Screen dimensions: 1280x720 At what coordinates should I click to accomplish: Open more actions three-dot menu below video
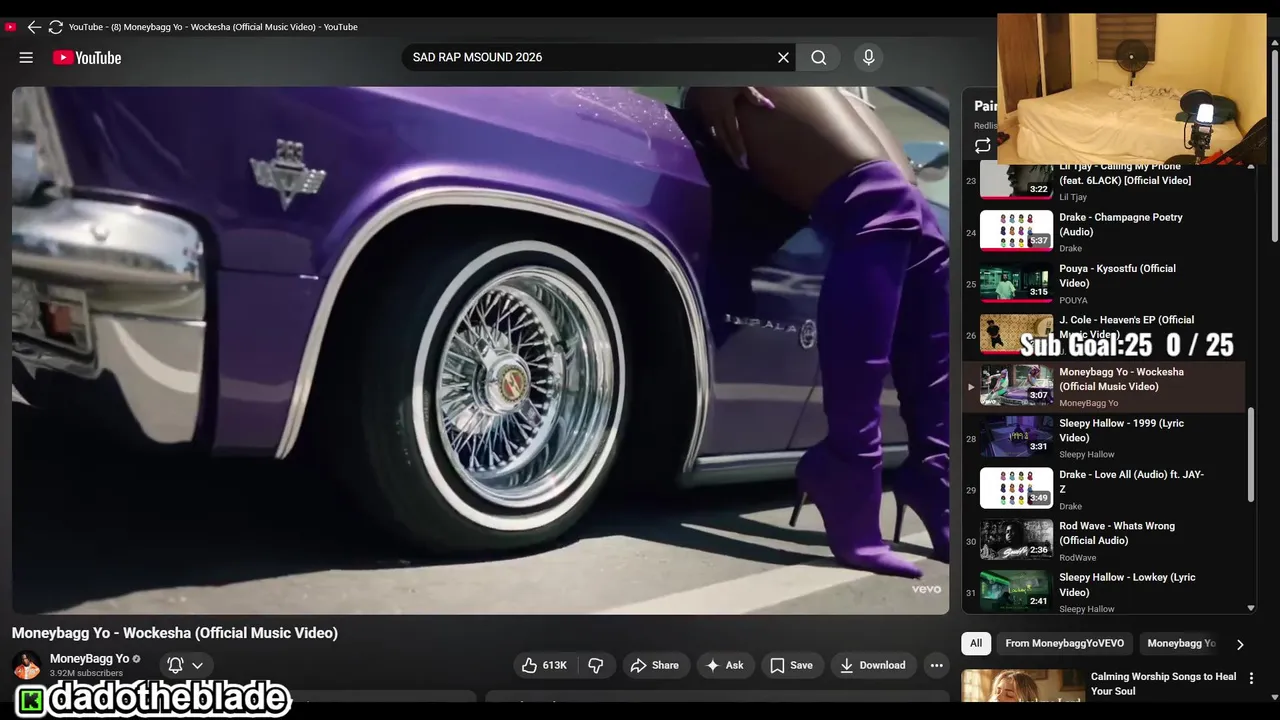point(936,665)
